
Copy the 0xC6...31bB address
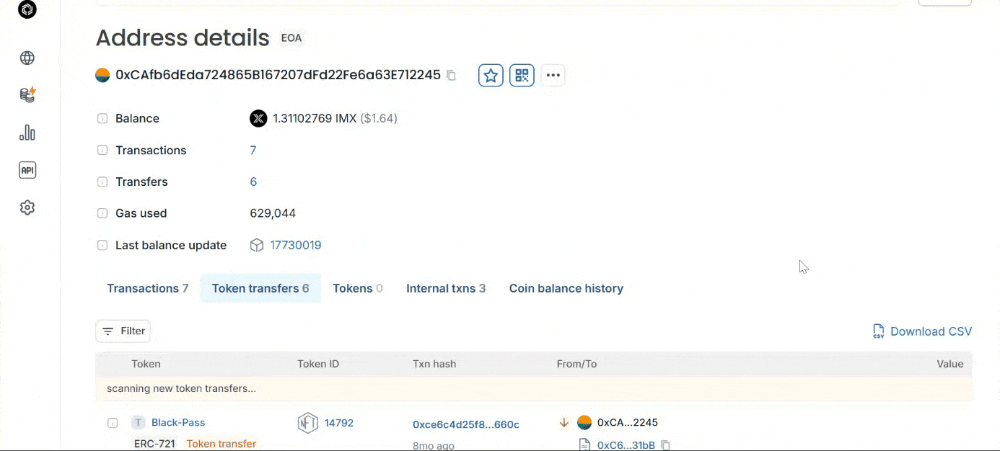(x=665, y=445)
